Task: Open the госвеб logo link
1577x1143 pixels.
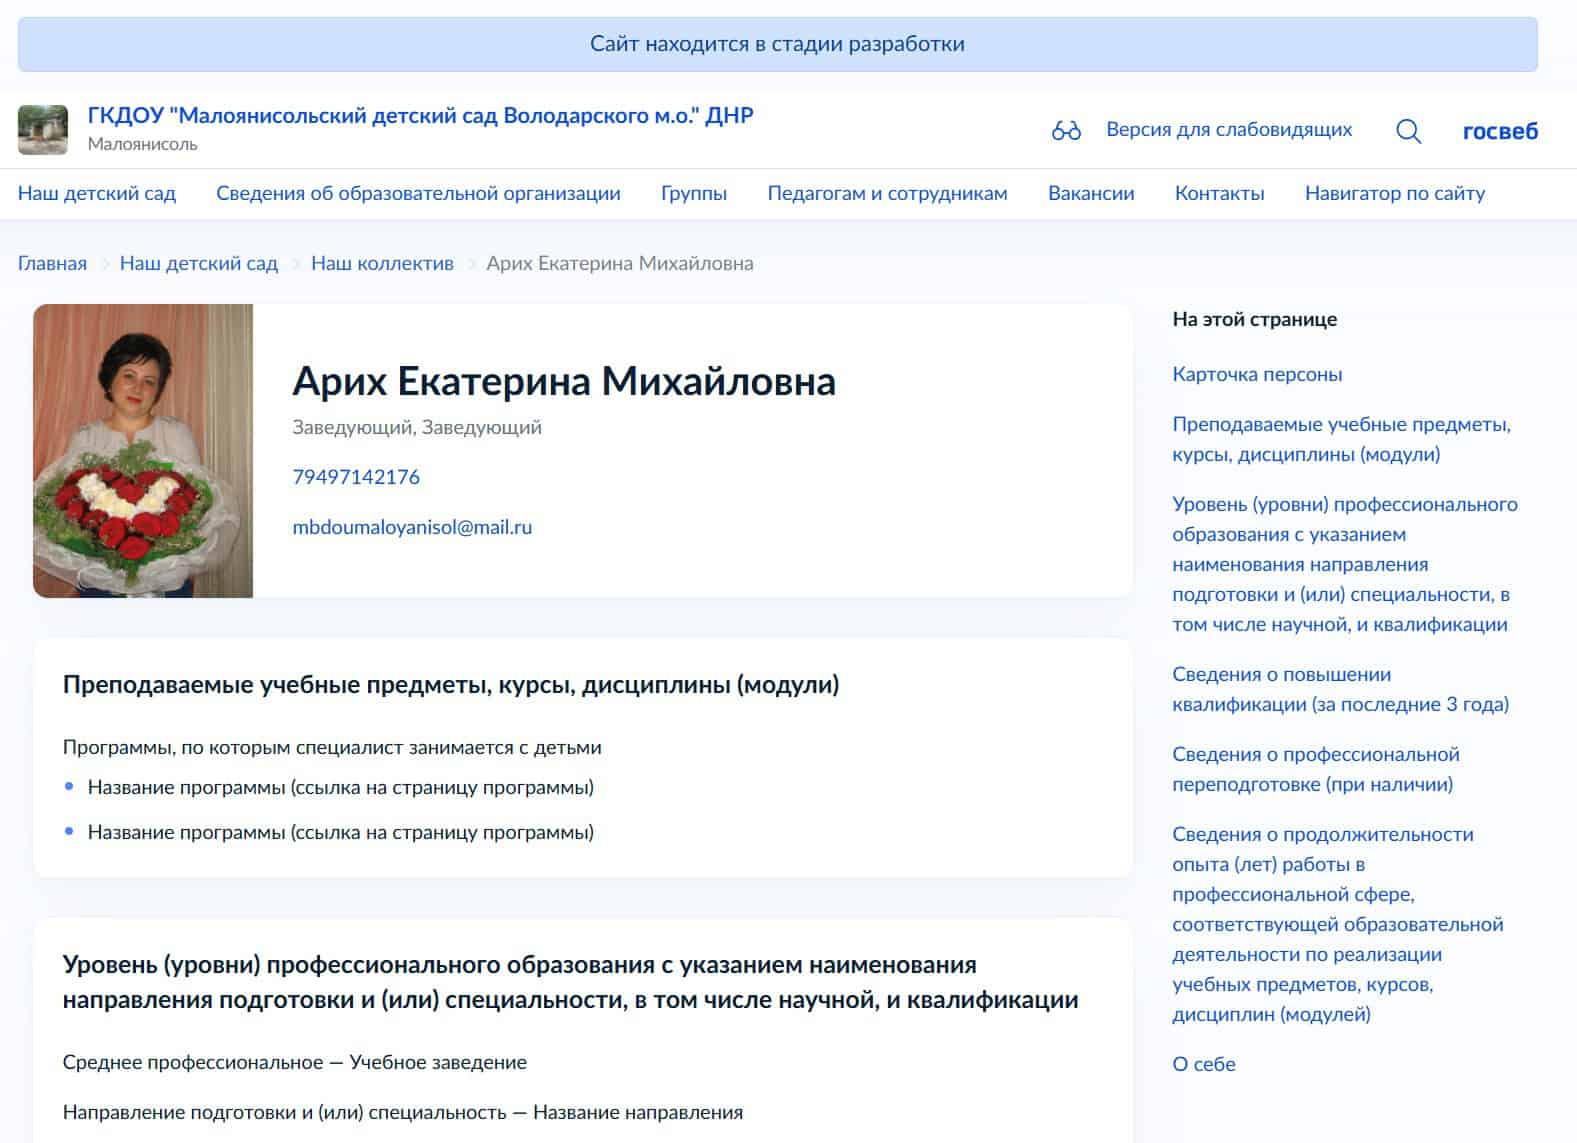Action: (x=1500, y=130)
